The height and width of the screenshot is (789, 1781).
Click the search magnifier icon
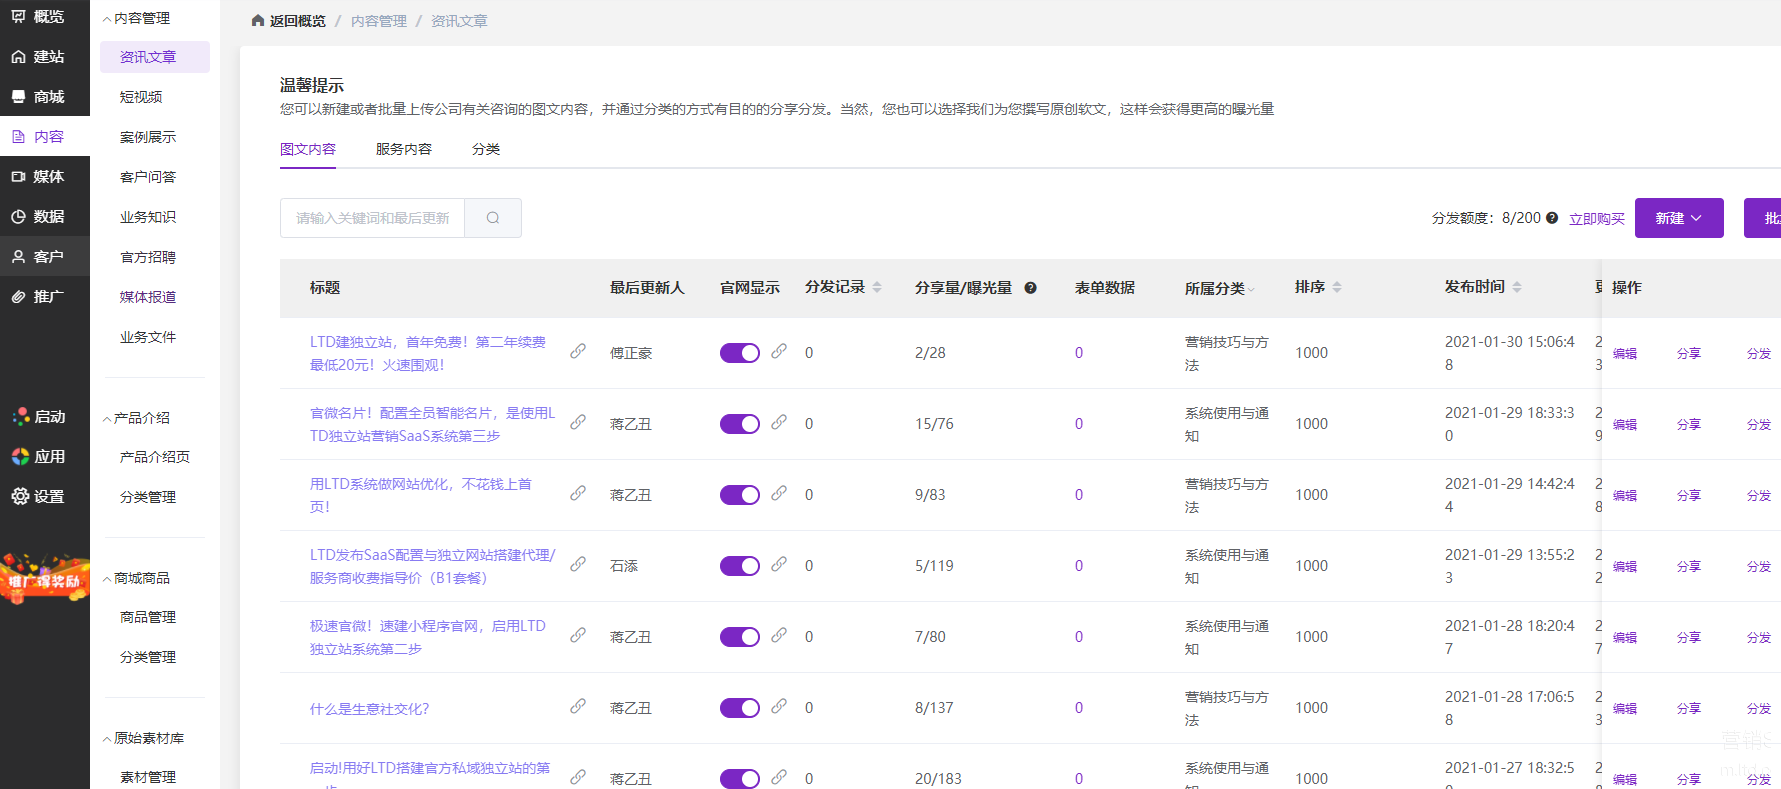click(x=493, y=218)
